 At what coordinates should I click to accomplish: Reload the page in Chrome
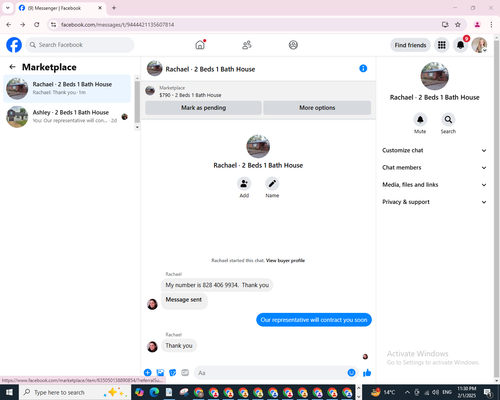point(37,24)
